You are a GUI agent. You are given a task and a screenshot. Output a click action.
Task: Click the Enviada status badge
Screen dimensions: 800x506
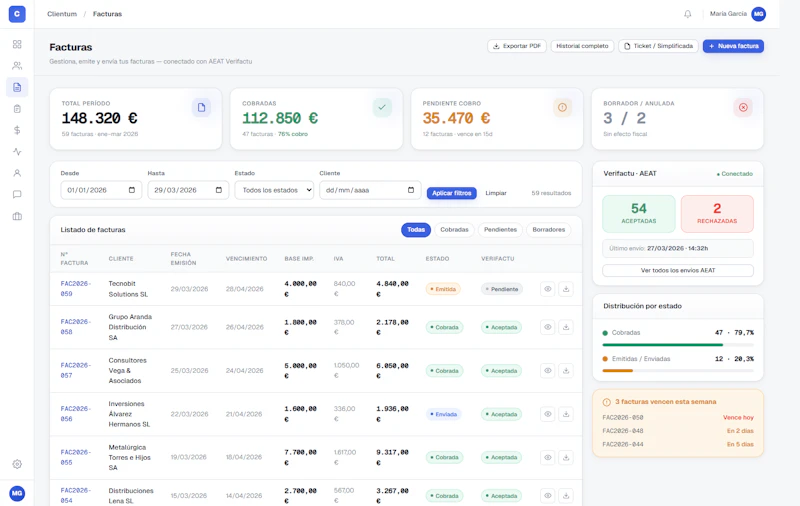tap(443, 414)
